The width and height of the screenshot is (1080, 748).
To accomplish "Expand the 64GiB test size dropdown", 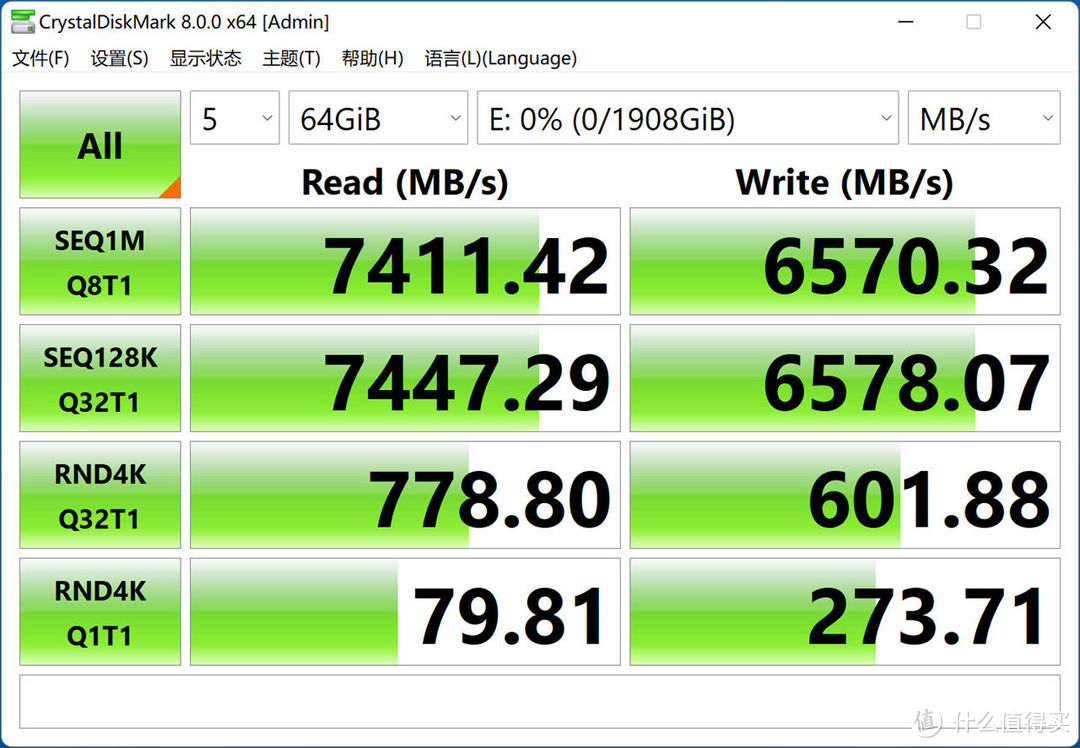I will [378, 118].
